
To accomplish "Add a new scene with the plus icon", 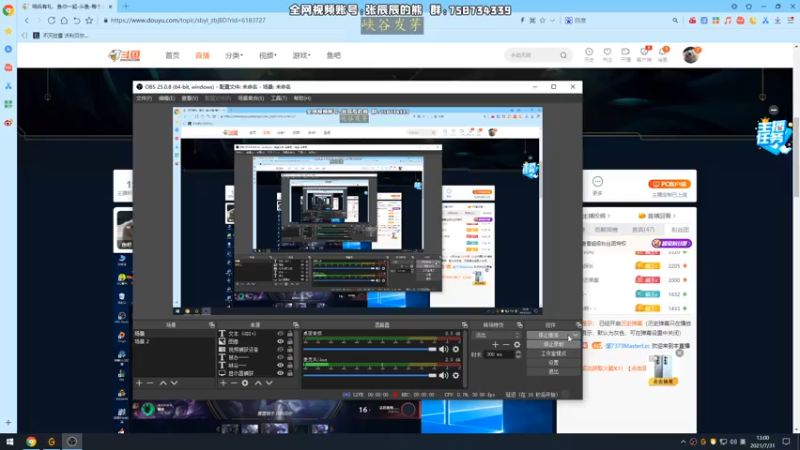I will 139,383.
